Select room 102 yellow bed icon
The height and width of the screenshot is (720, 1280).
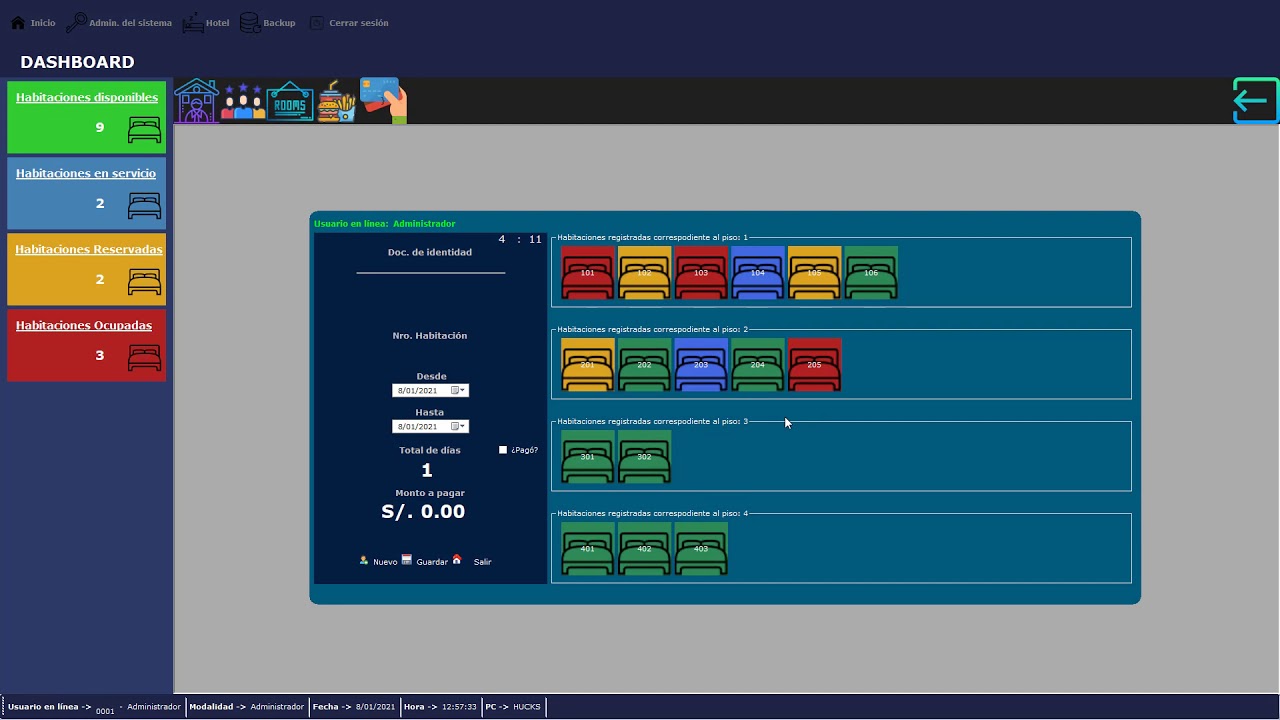tap(644, 273)
